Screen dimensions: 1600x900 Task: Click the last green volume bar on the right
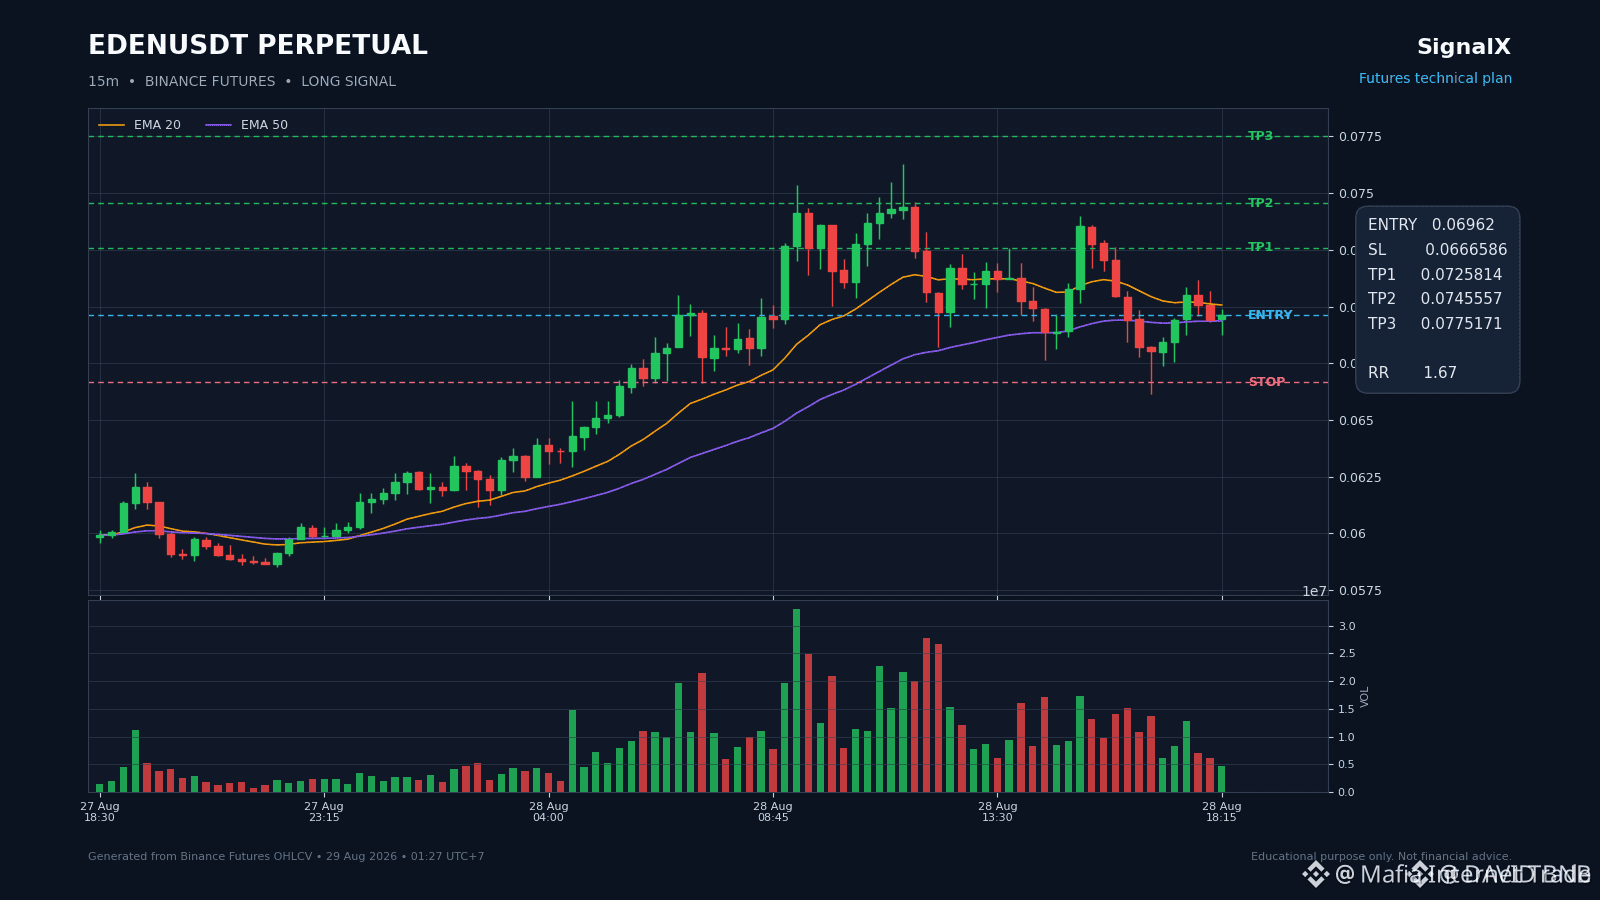click(x=1221, y=779)
